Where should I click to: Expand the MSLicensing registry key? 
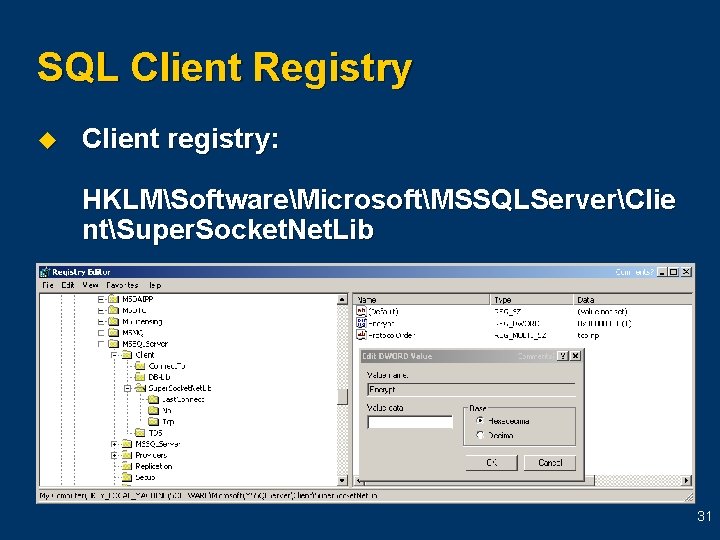pyautogui.click(x=101, y=321)
